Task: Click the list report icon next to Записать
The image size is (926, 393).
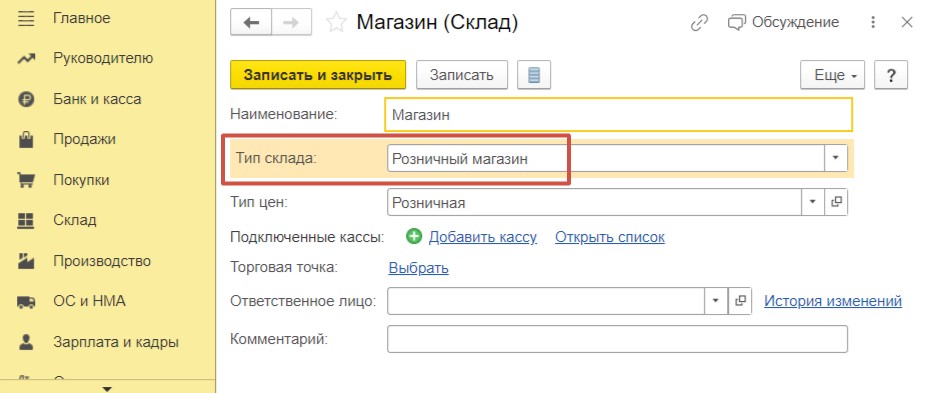Action: point(534,75)
